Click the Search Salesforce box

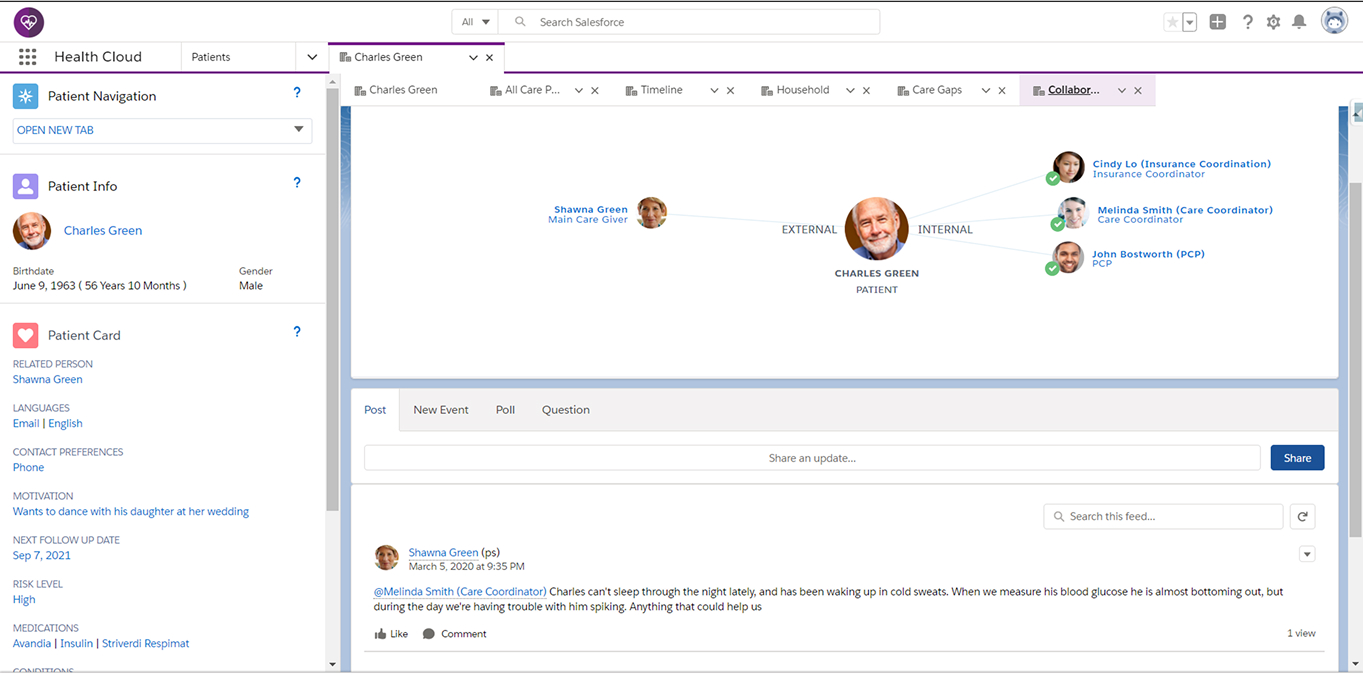point(690,22)
